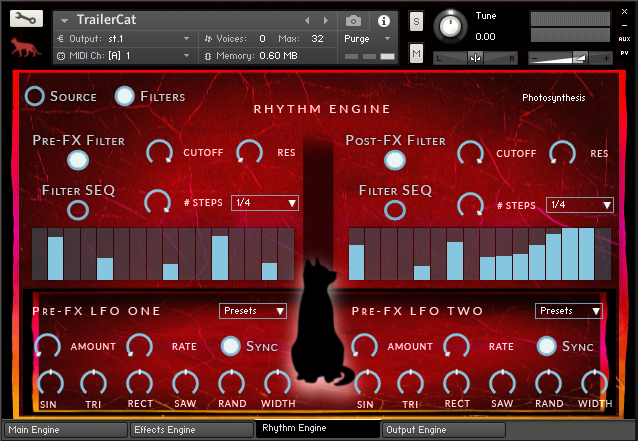This screenshot has width=638, height=441.
Task: Switch to the Output Engine tab
Action: coord(444,430)
